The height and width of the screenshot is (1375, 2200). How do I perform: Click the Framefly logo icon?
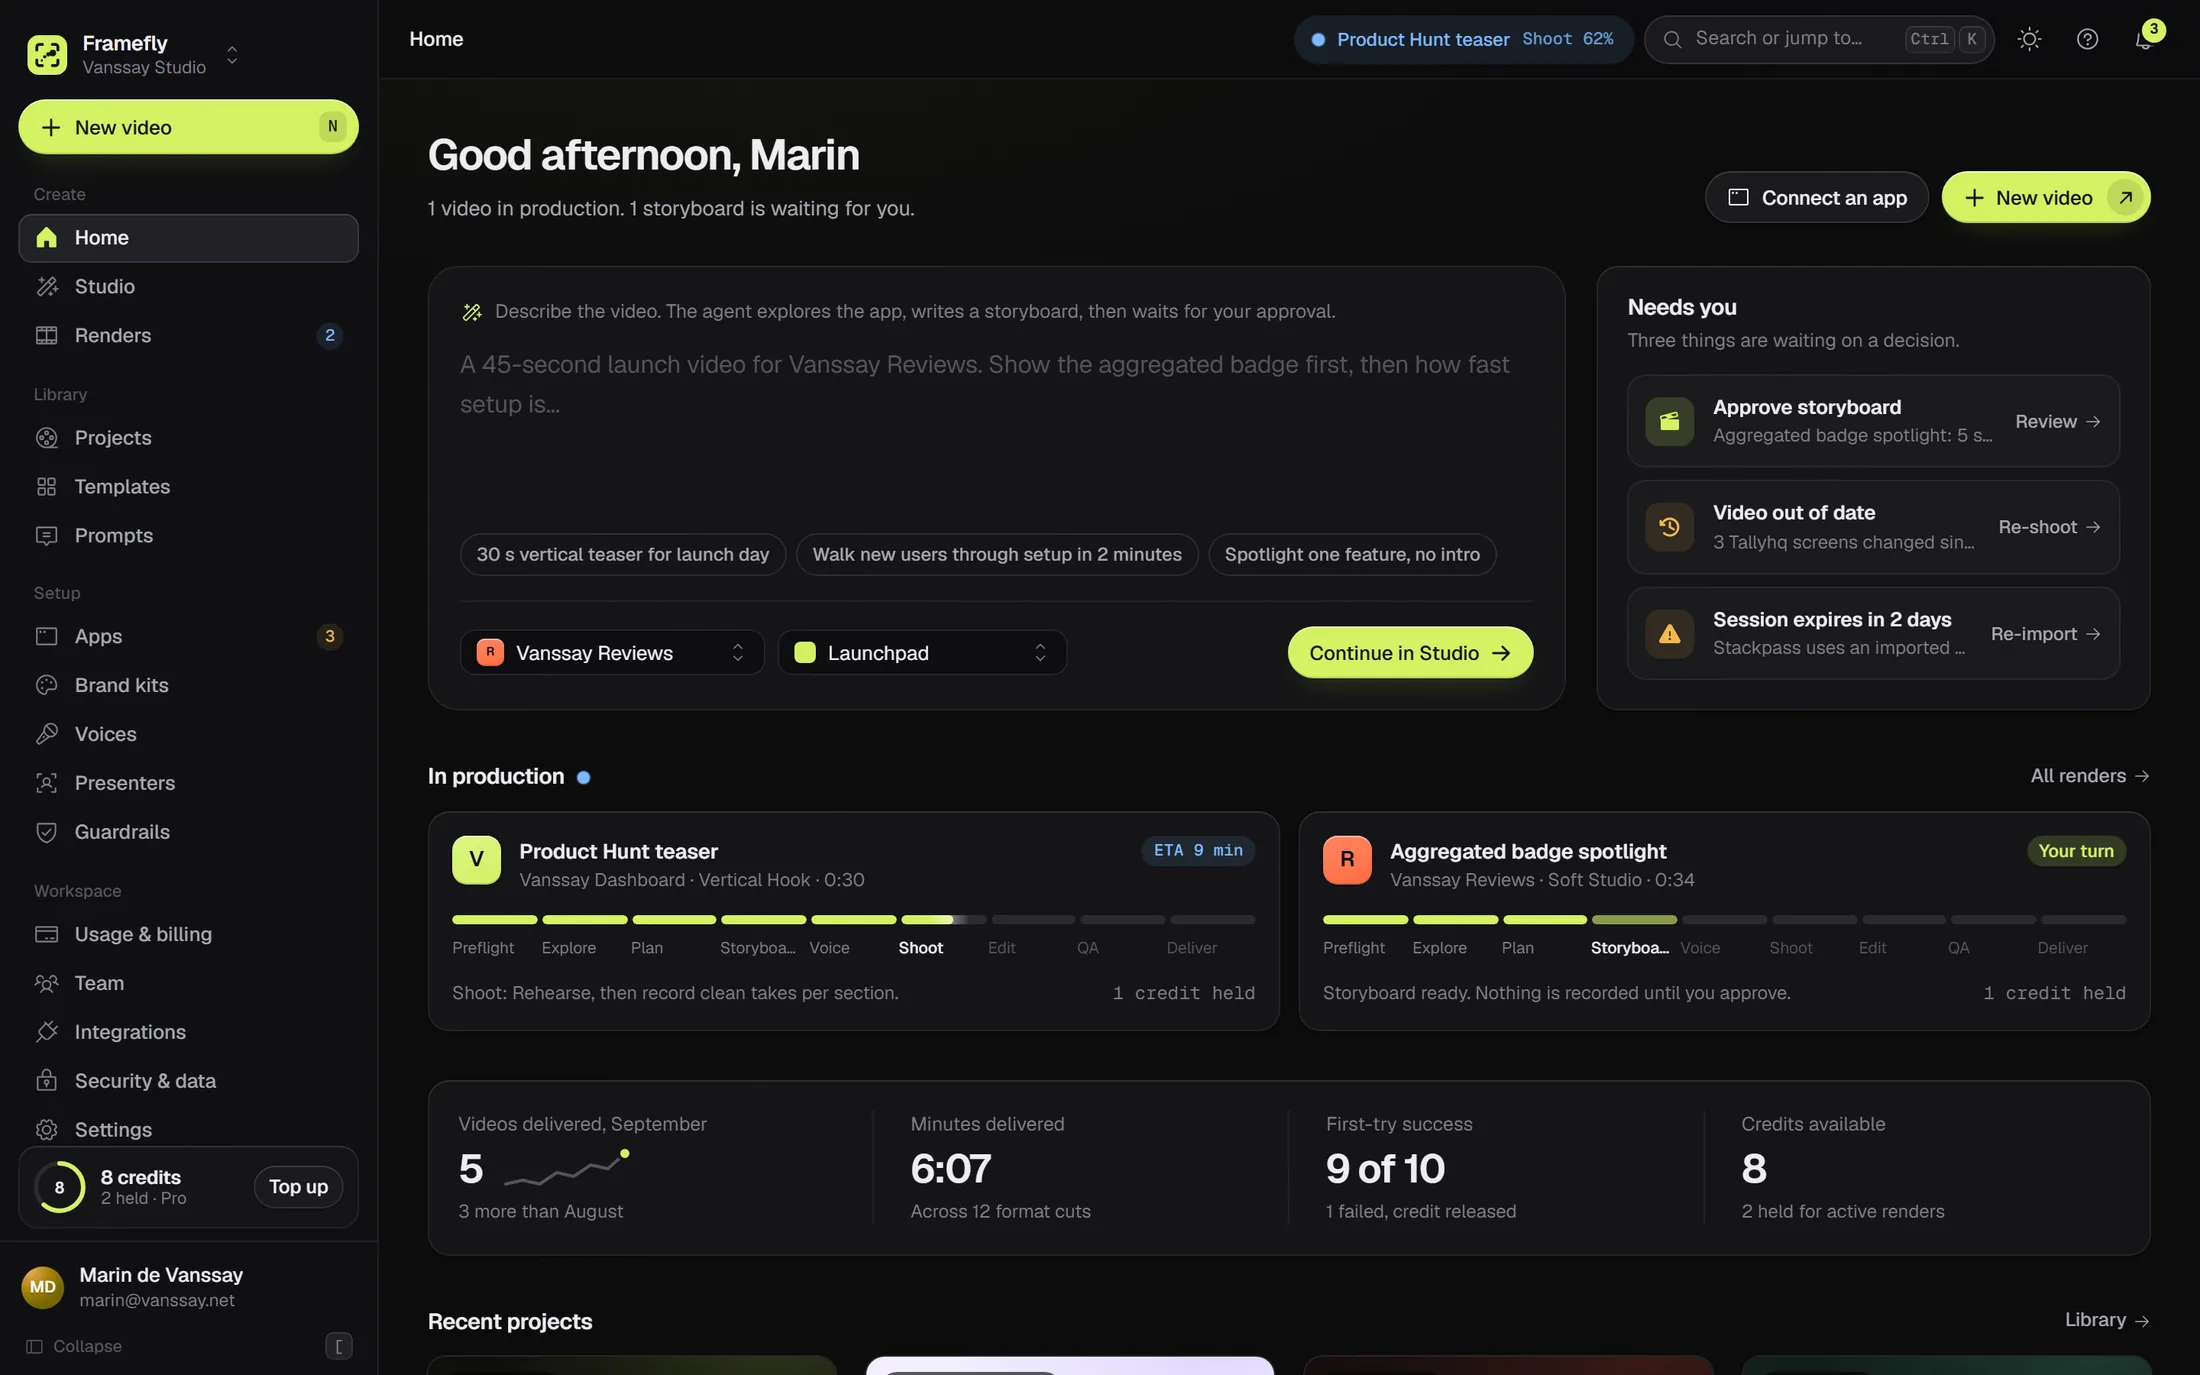pos(47,54)
